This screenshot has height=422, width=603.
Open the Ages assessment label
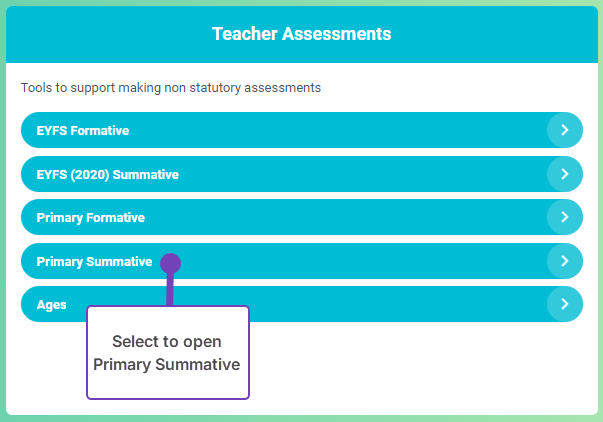pyautogui.click(x=51, y=304)
